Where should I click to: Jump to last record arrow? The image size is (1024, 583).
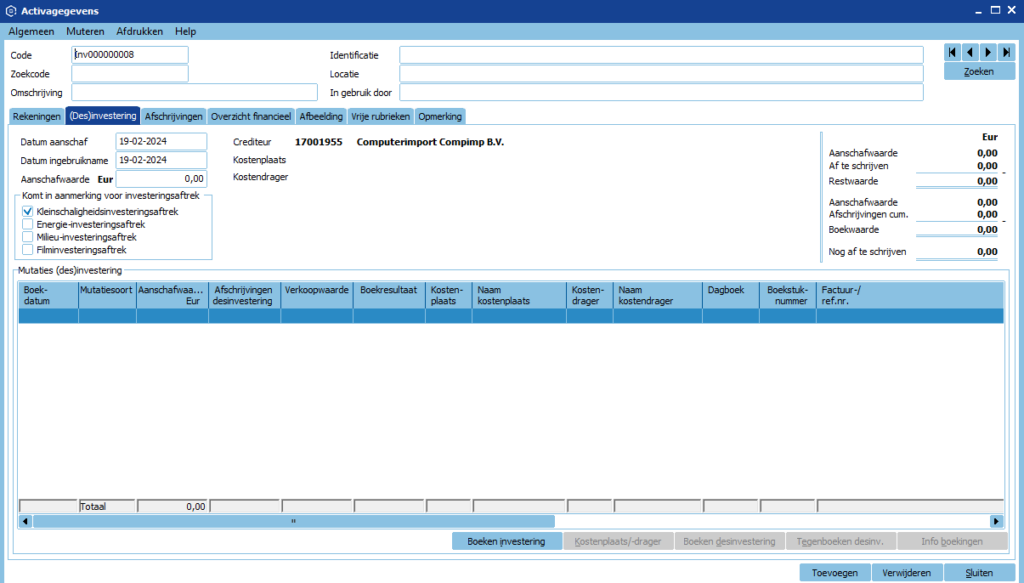tap(1006, 52)
